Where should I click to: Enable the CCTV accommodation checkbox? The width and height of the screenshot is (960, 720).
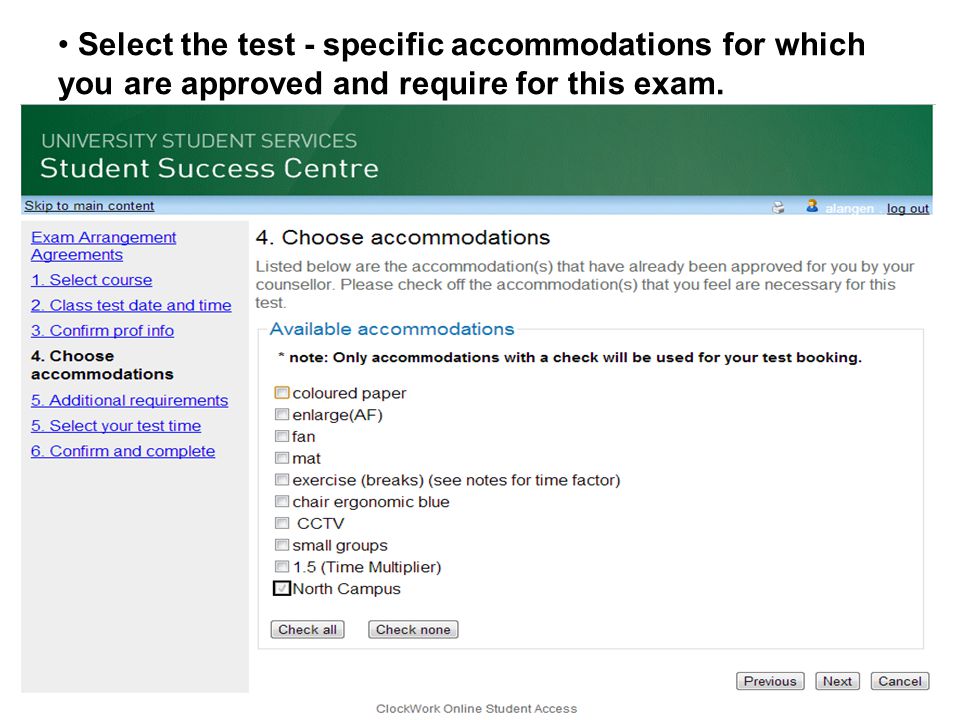(x=282, y=523)
